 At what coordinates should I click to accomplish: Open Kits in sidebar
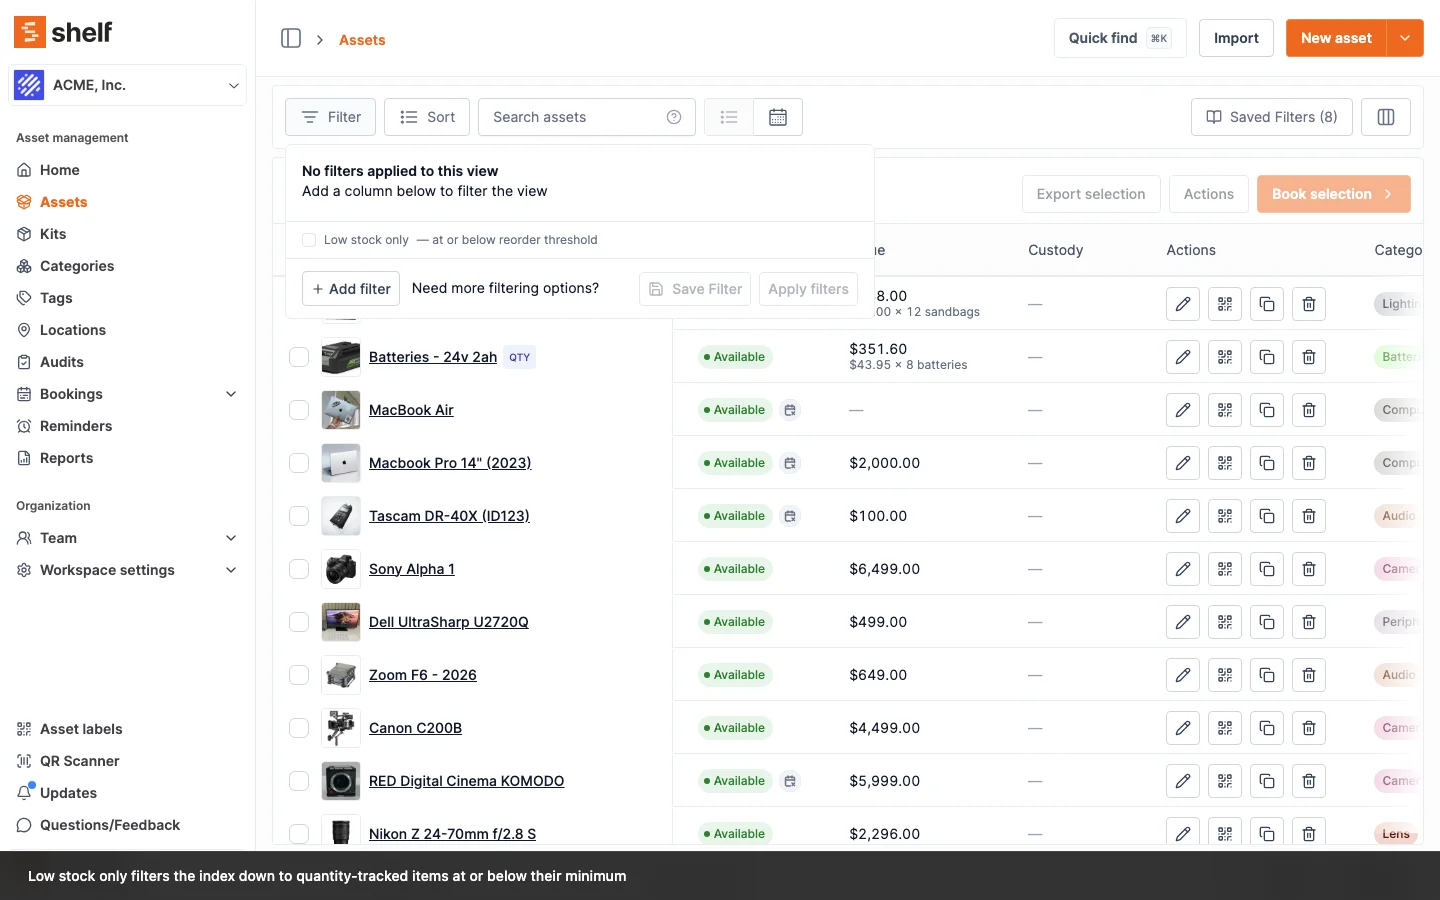click(53, 234)
